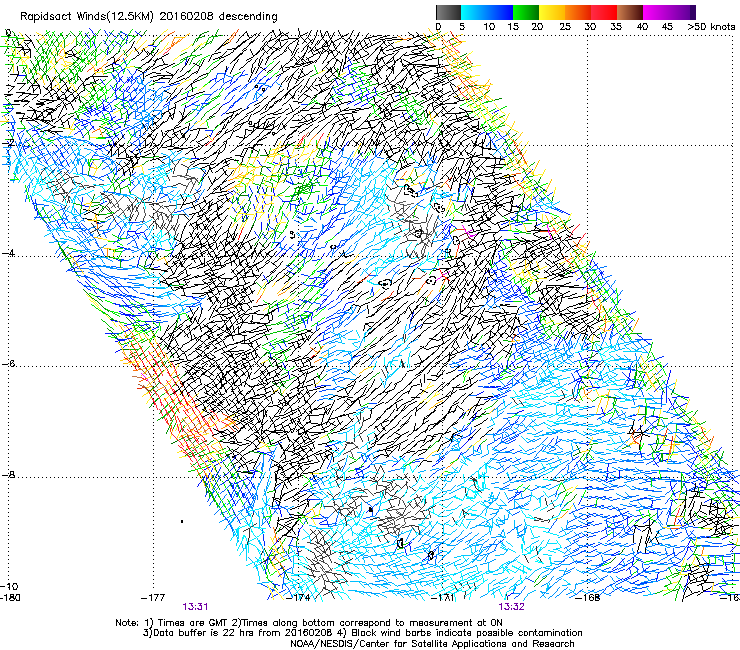The image size is (740, 650).
Task: Click the brown 35-40 knots legend swatch
Action: point(630,12)
